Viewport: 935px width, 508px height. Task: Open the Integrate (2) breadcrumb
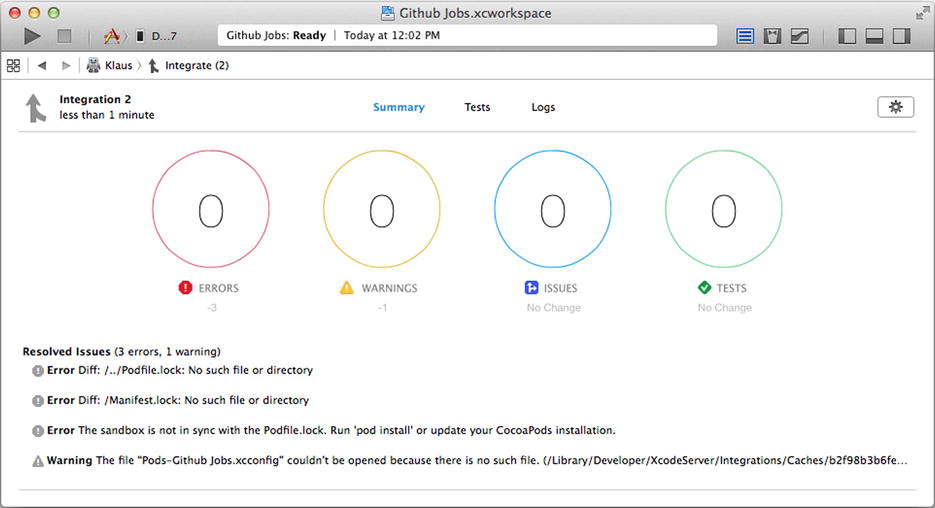[188, 66]
